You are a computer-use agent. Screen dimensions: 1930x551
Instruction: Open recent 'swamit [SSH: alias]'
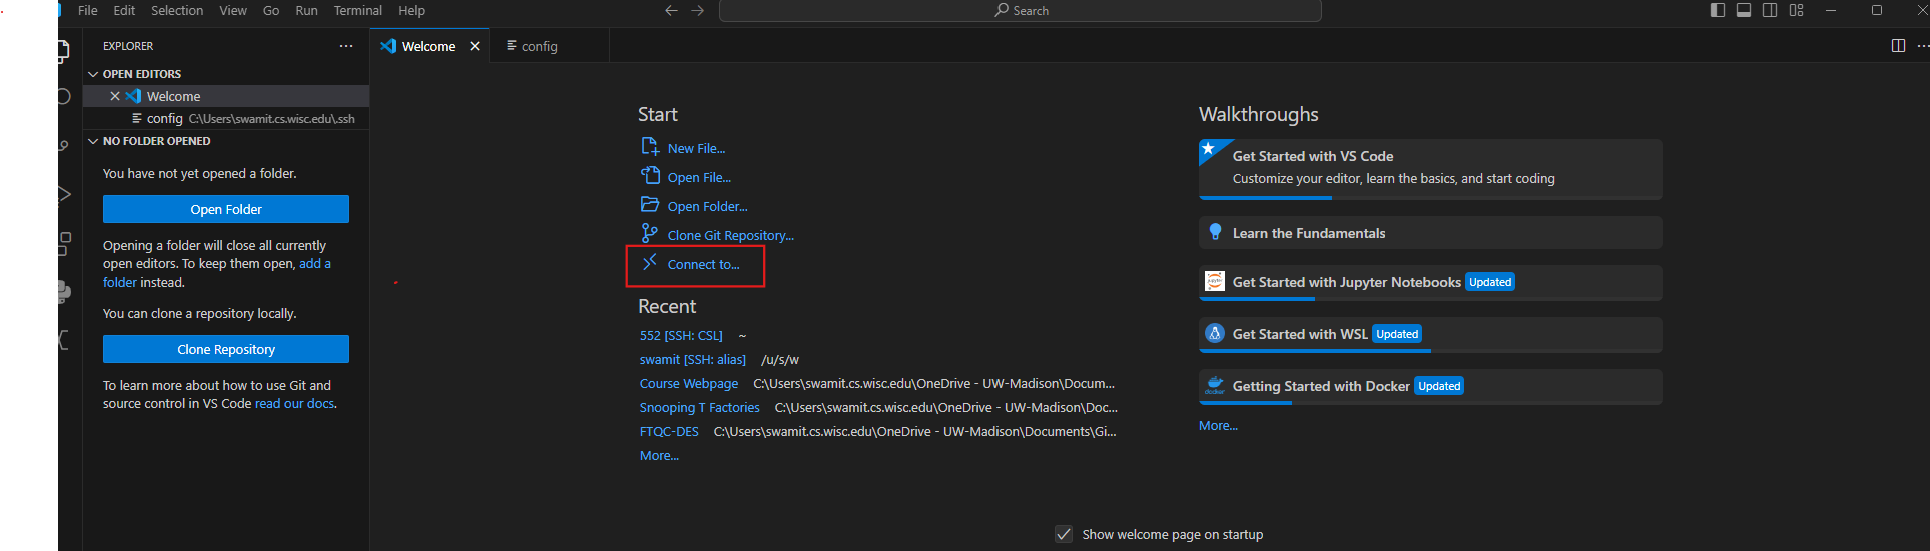(x=693, y=359)
